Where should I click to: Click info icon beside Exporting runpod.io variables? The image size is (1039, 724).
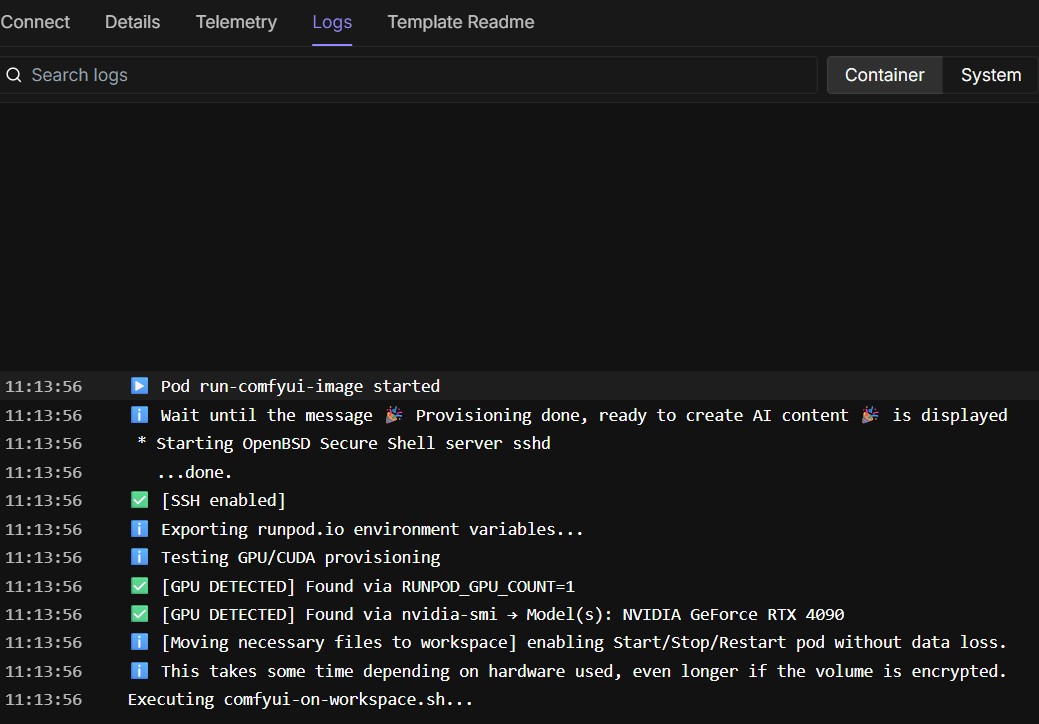(x=139, y=529)
